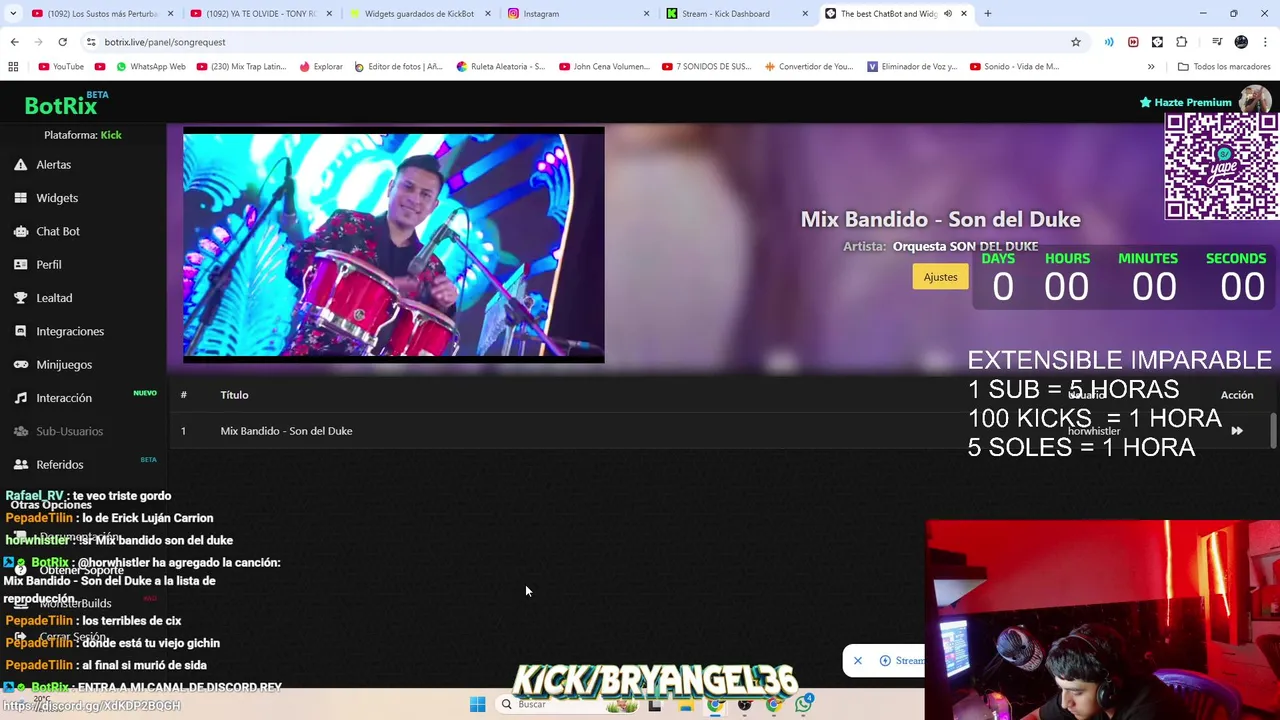Show hidden bookmarks with the double chevron
Image resolution: width=1280 pixels, height=720 pixels.
(1151, 67)
